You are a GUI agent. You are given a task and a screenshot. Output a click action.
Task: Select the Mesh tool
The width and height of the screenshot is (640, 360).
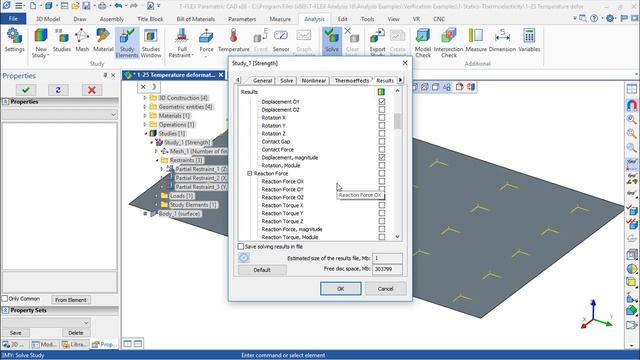tap(82, 40)
